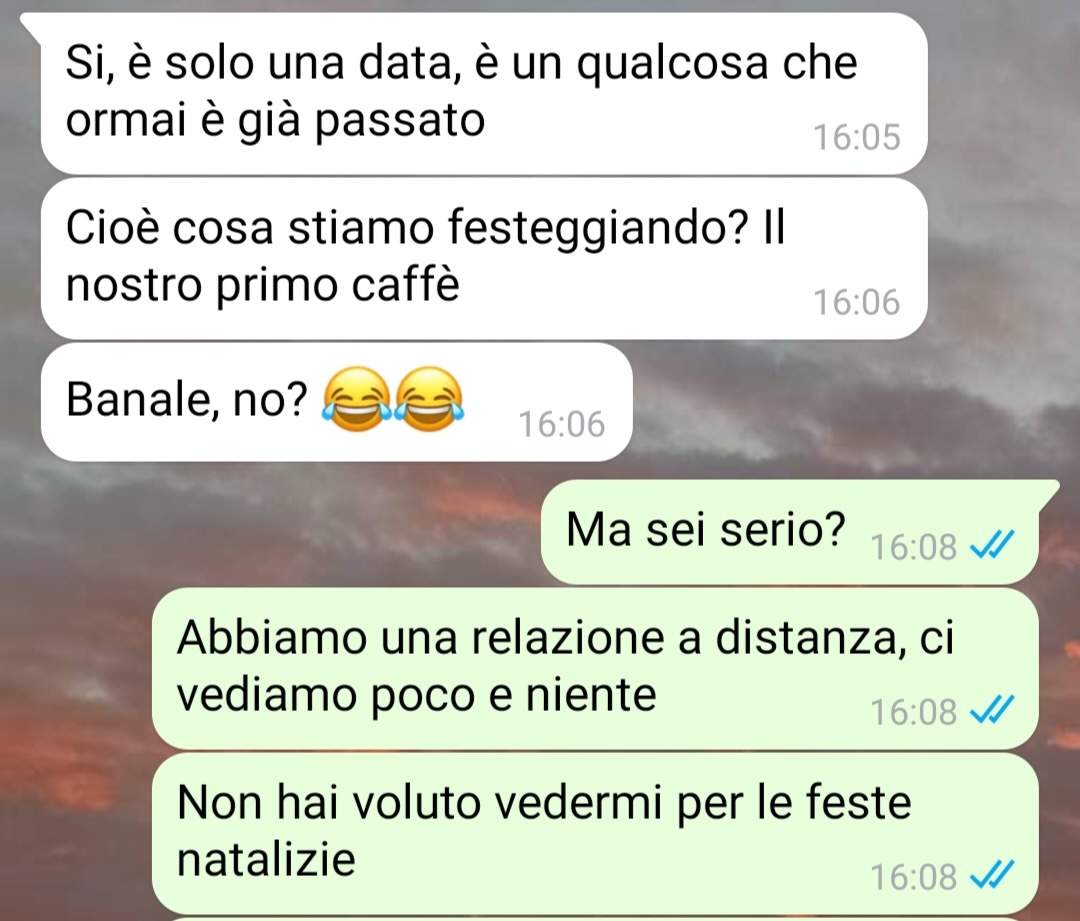The image size is (1080, 921).
Task: Tap the 16:08 timestamp on 'Ma sei serio?'
Action: pyautogui.click(x=913, y=548)
